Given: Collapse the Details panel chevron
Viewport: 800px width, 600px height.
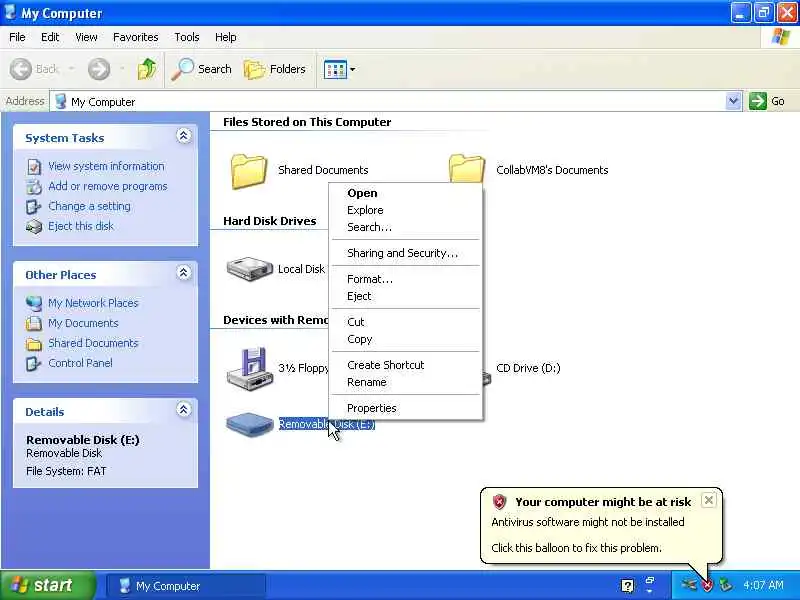Looking at the screenshot, I should coord(184,409).
